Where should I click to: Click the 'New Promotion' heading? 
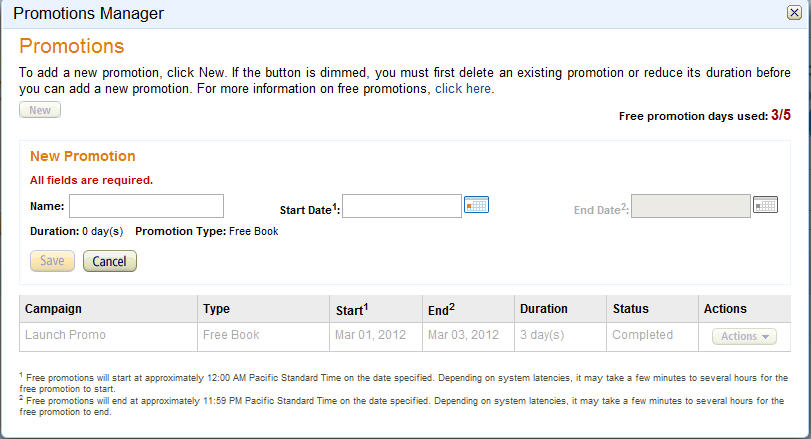pos(83,156)
